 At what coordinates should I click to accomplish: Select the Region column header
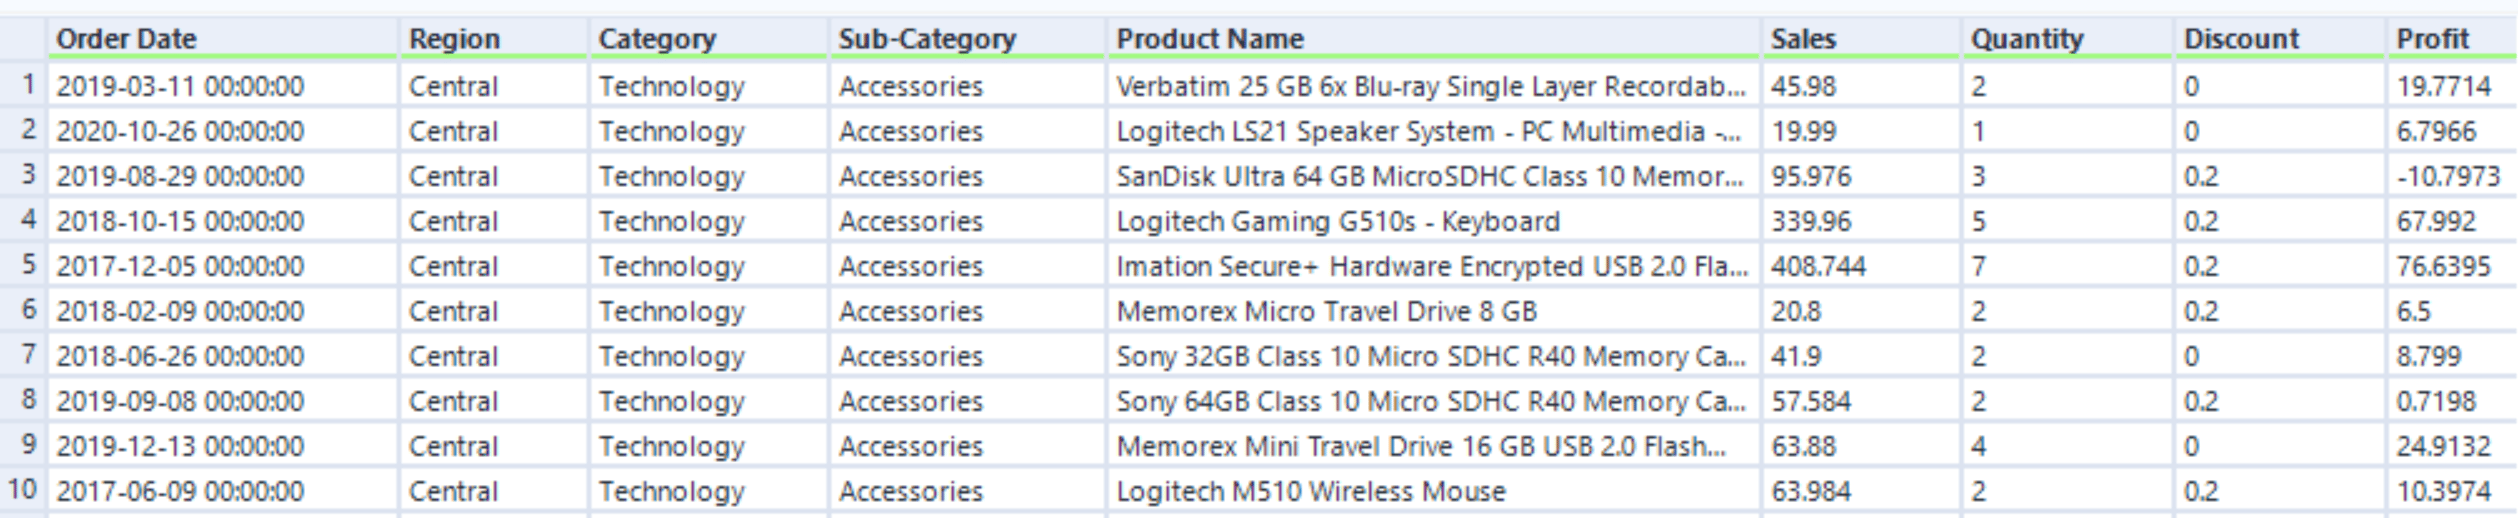point(494,39)
